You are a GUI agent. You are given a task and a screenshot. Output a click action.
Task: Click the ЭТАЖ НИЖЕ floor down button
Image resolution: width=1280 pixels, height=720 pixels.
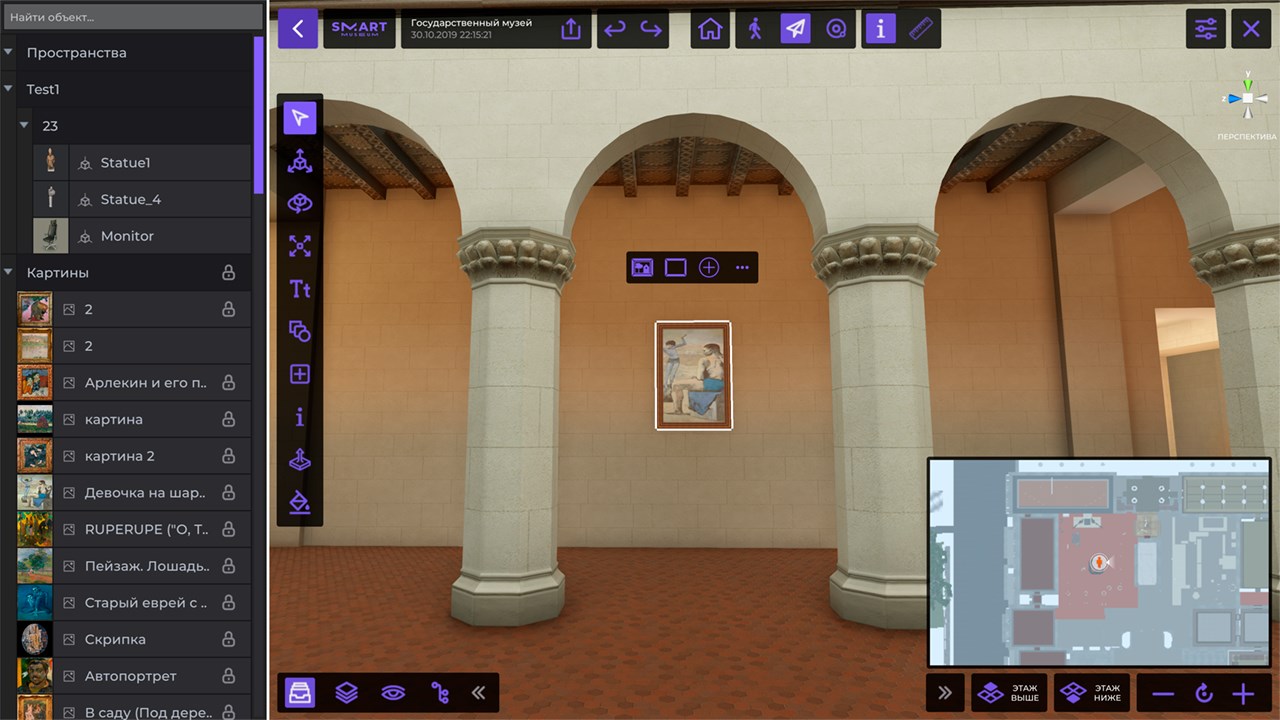[1092, 692]
